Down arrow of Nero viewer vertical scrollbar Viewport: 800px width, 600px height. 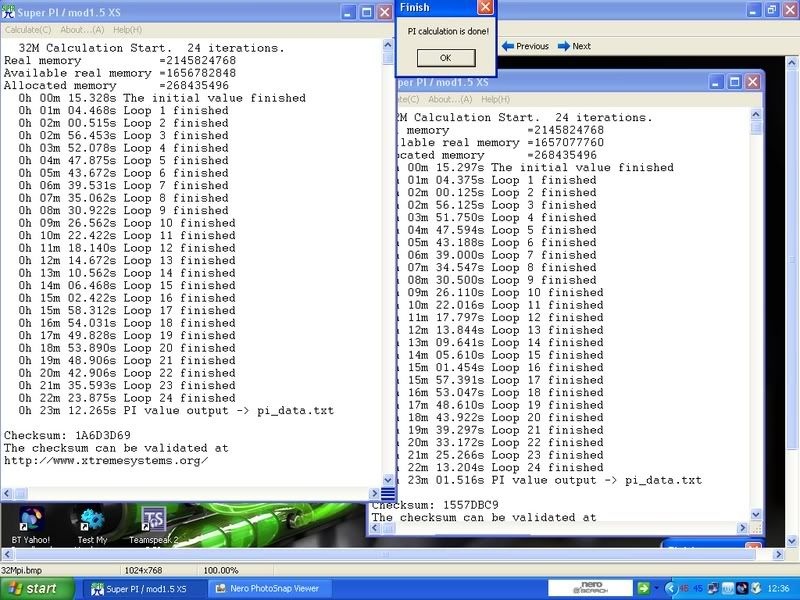(x=791, y=540)
